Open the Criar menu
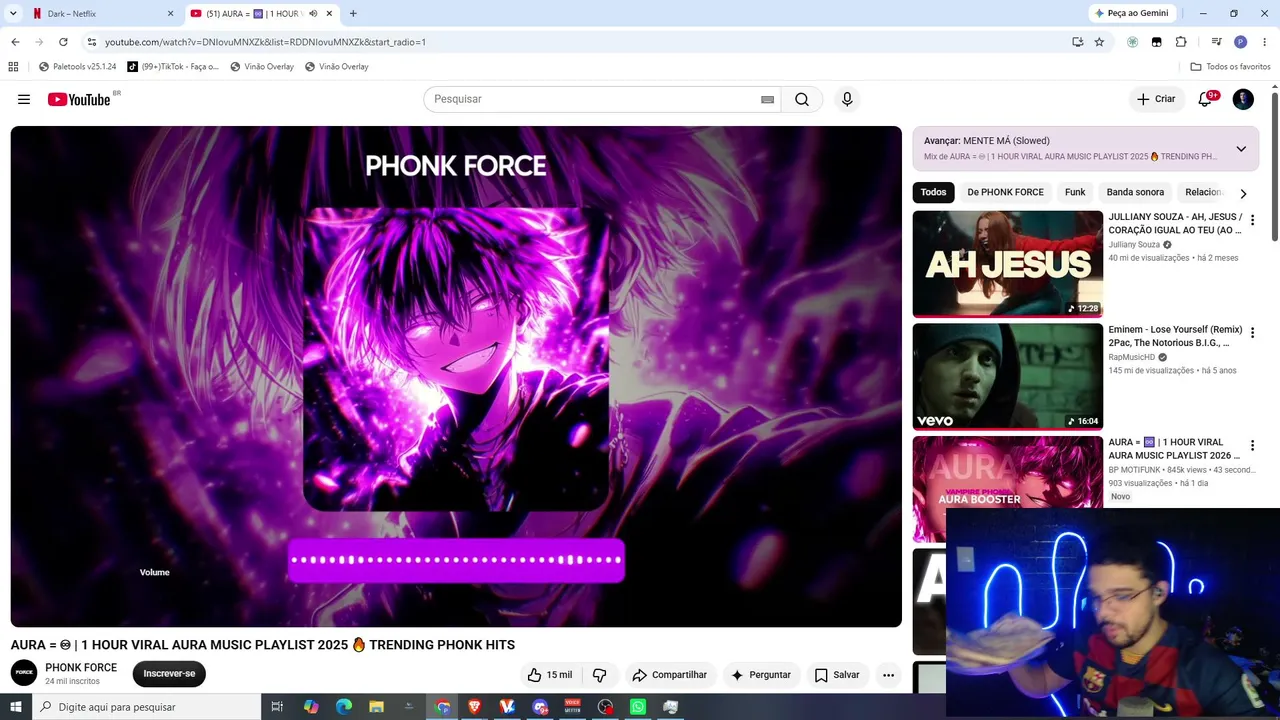Image resolution: width=1280 pixels, height=720 pixels. pyautogui.click(x=1157, y=99)
